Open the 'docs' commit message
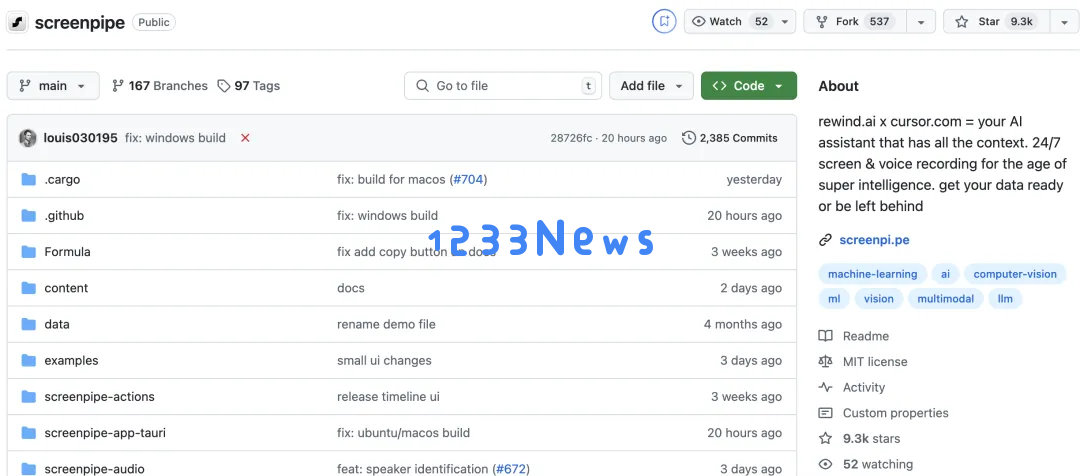 pyautogui.click(x=351, y=288)
